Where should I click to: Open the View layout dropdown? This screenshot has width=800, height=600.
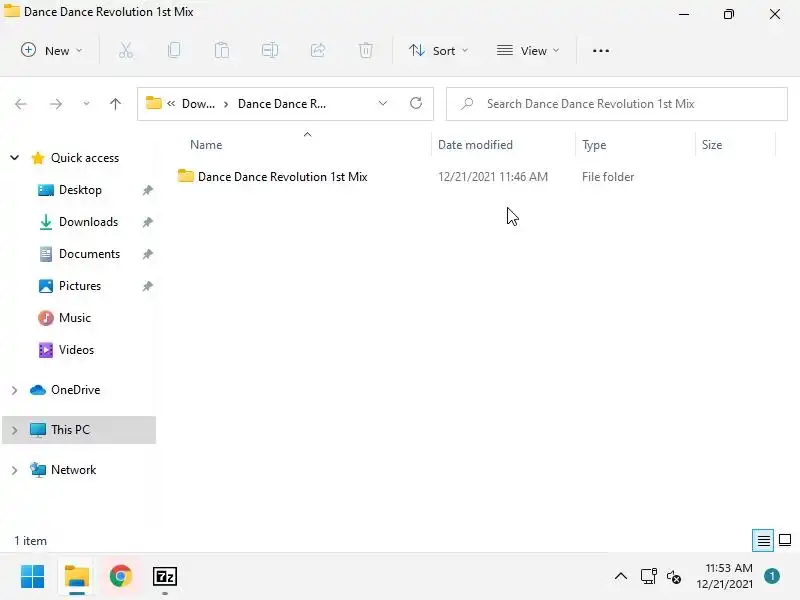[528, 51]
